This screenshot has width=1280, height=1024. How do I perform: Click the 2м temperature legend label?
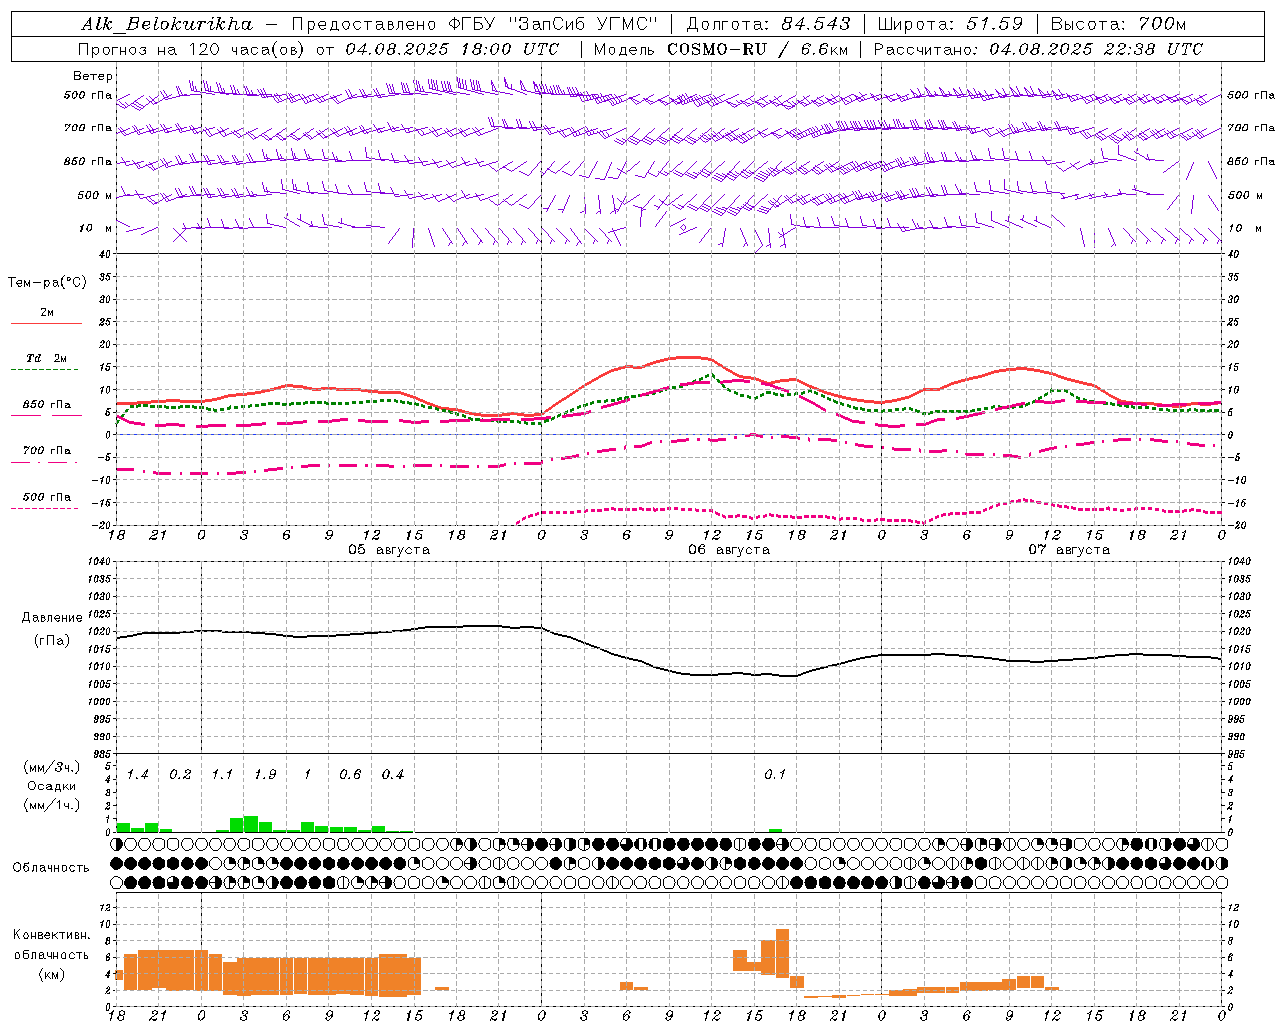[x=47, y=312]
